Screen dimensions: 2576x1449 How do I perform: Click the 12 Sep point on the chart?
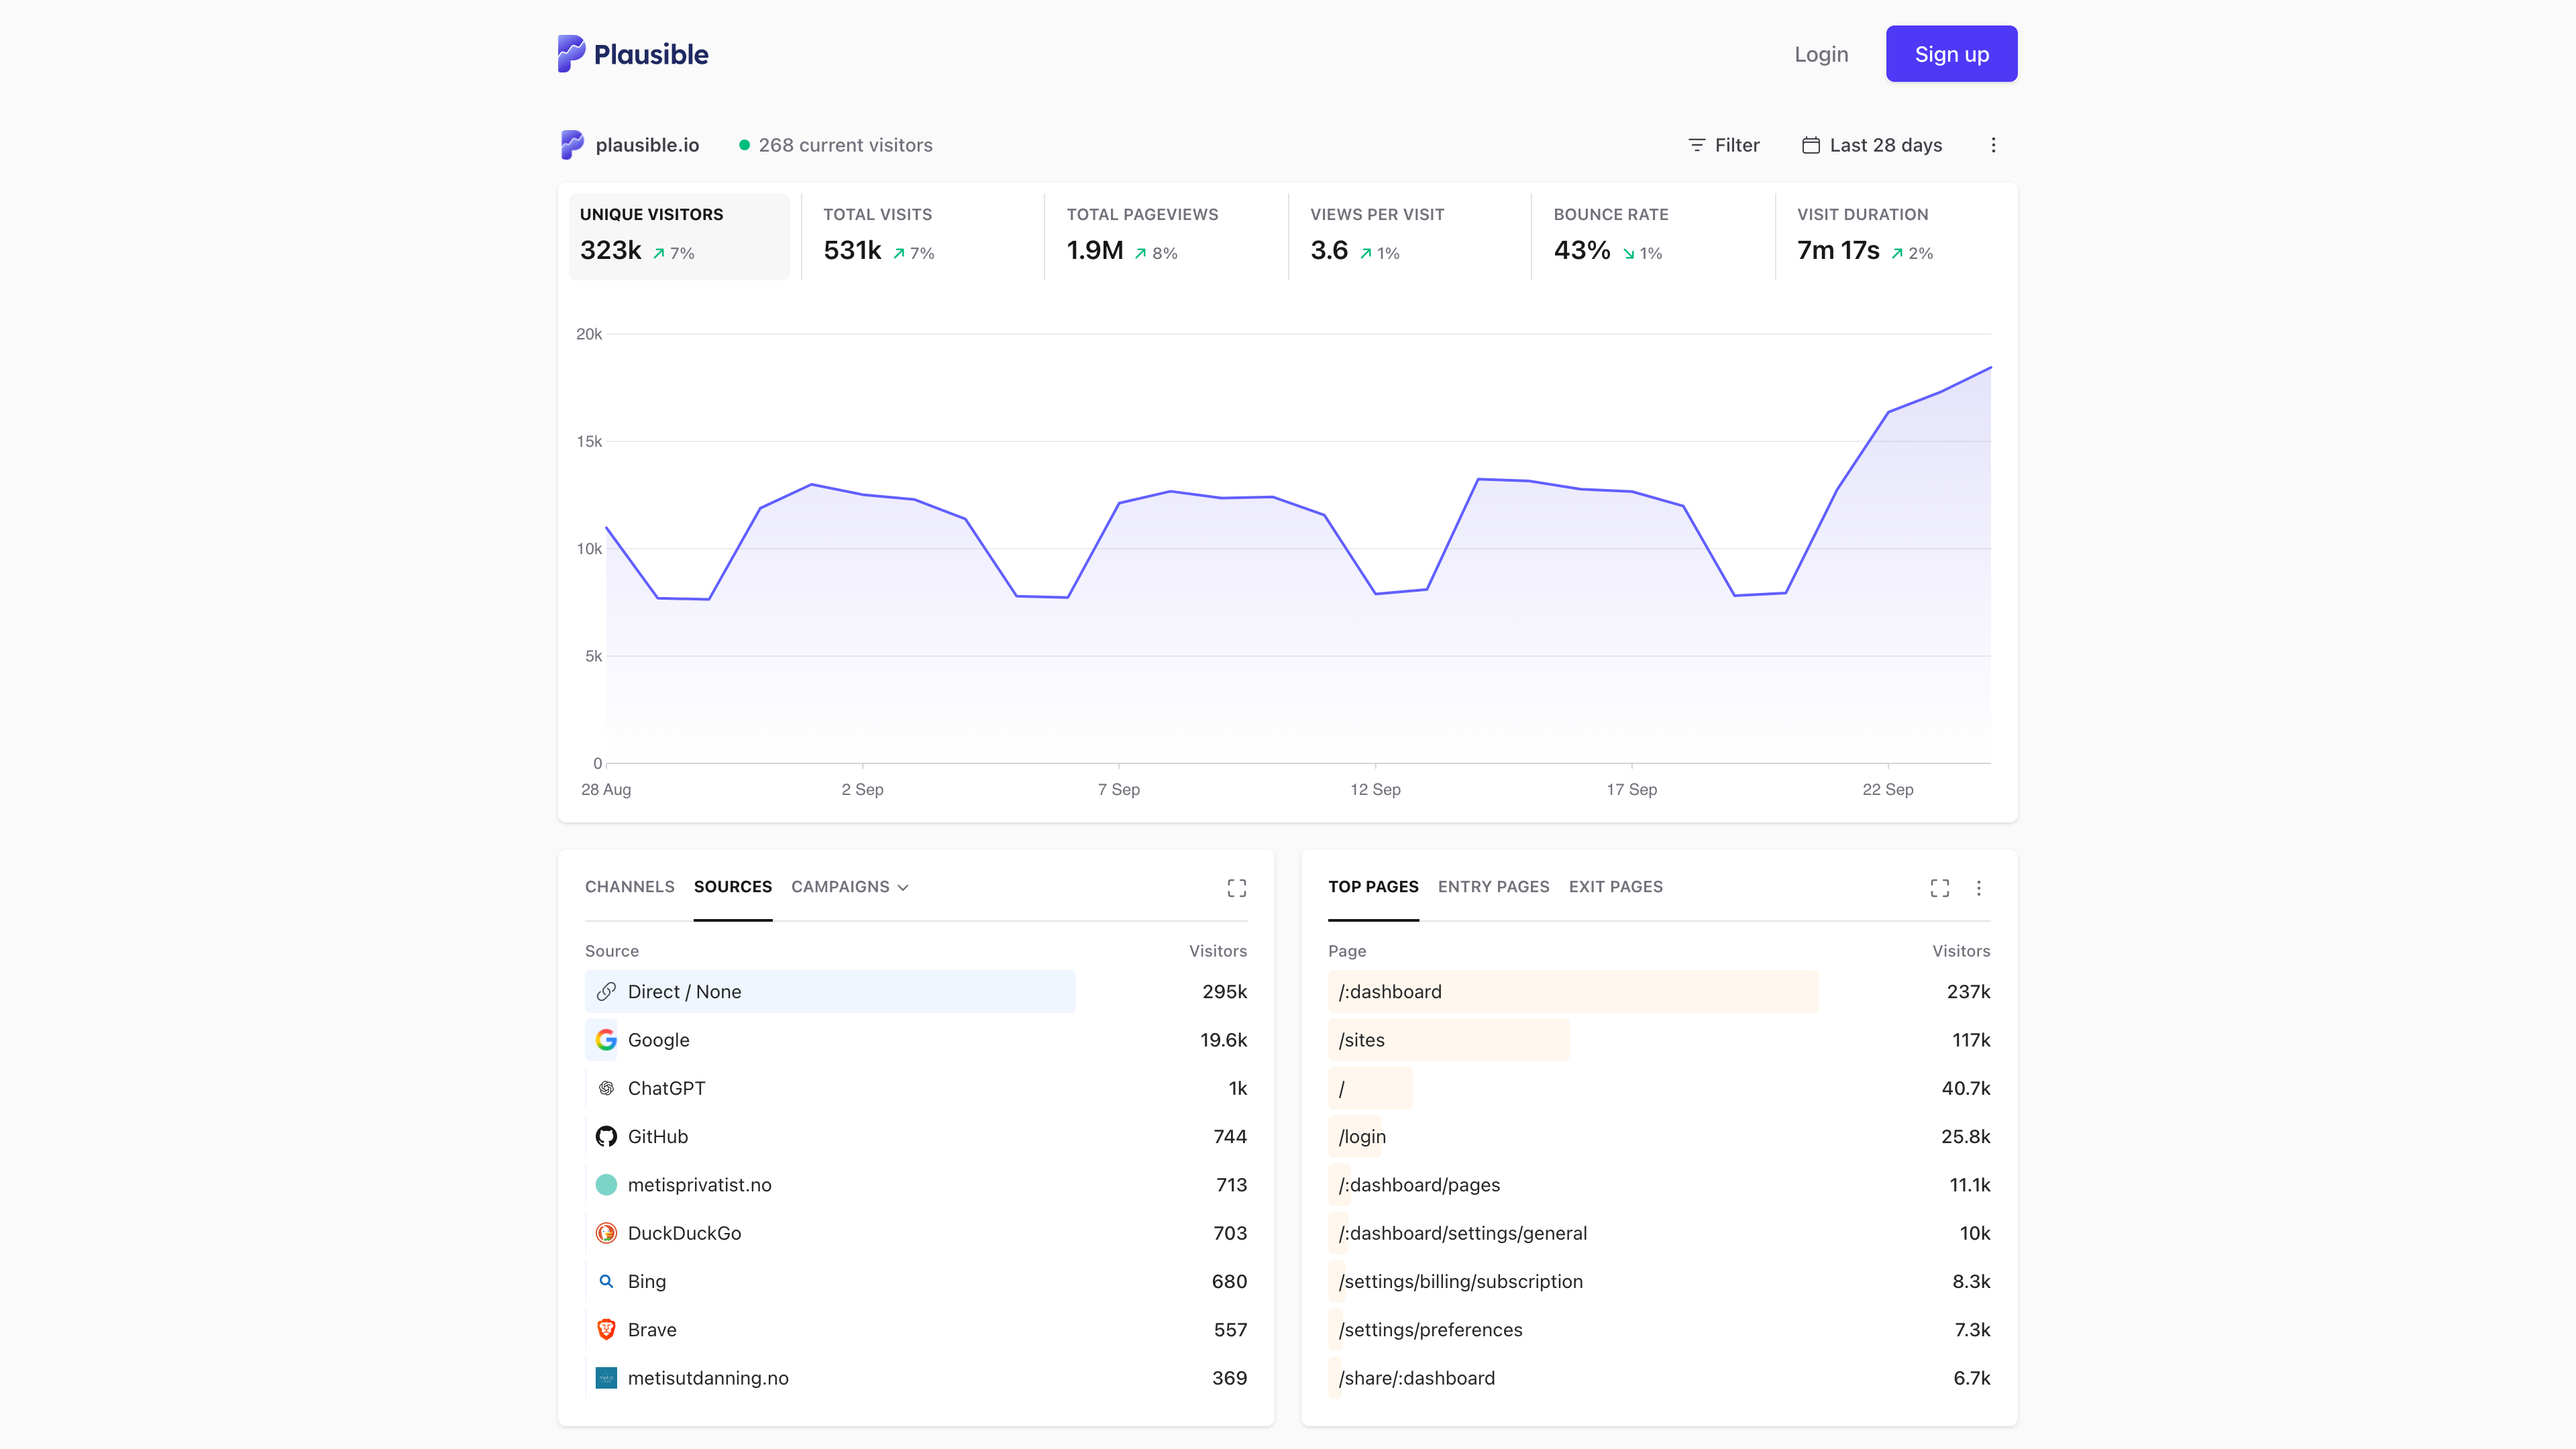tap(1376, 594)
